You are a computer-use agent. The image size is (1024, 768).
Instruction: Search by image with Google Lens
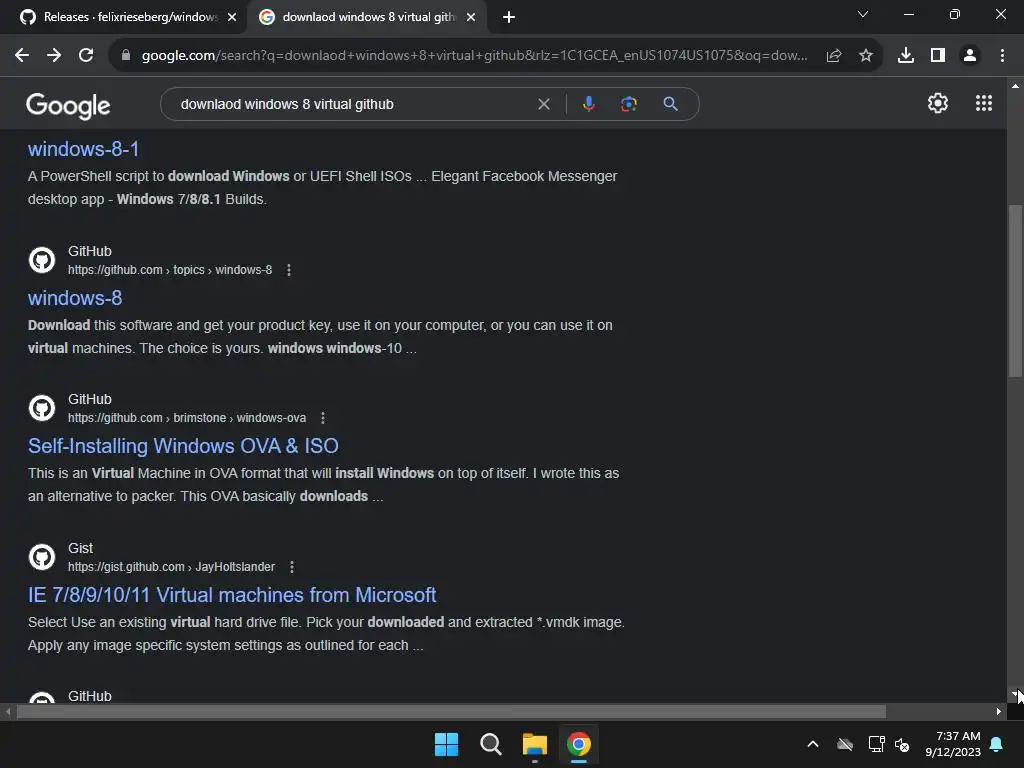(x=629, y=104)
